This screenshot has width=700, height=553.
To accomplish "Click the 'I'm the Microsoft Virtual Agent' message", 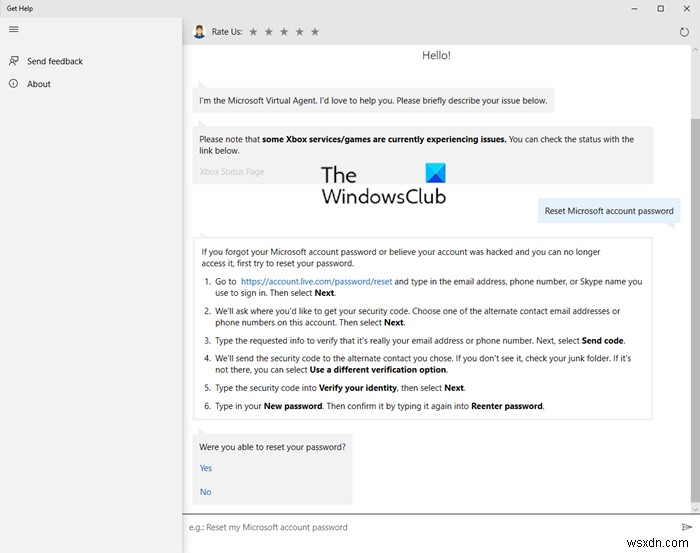I will 373,100.
